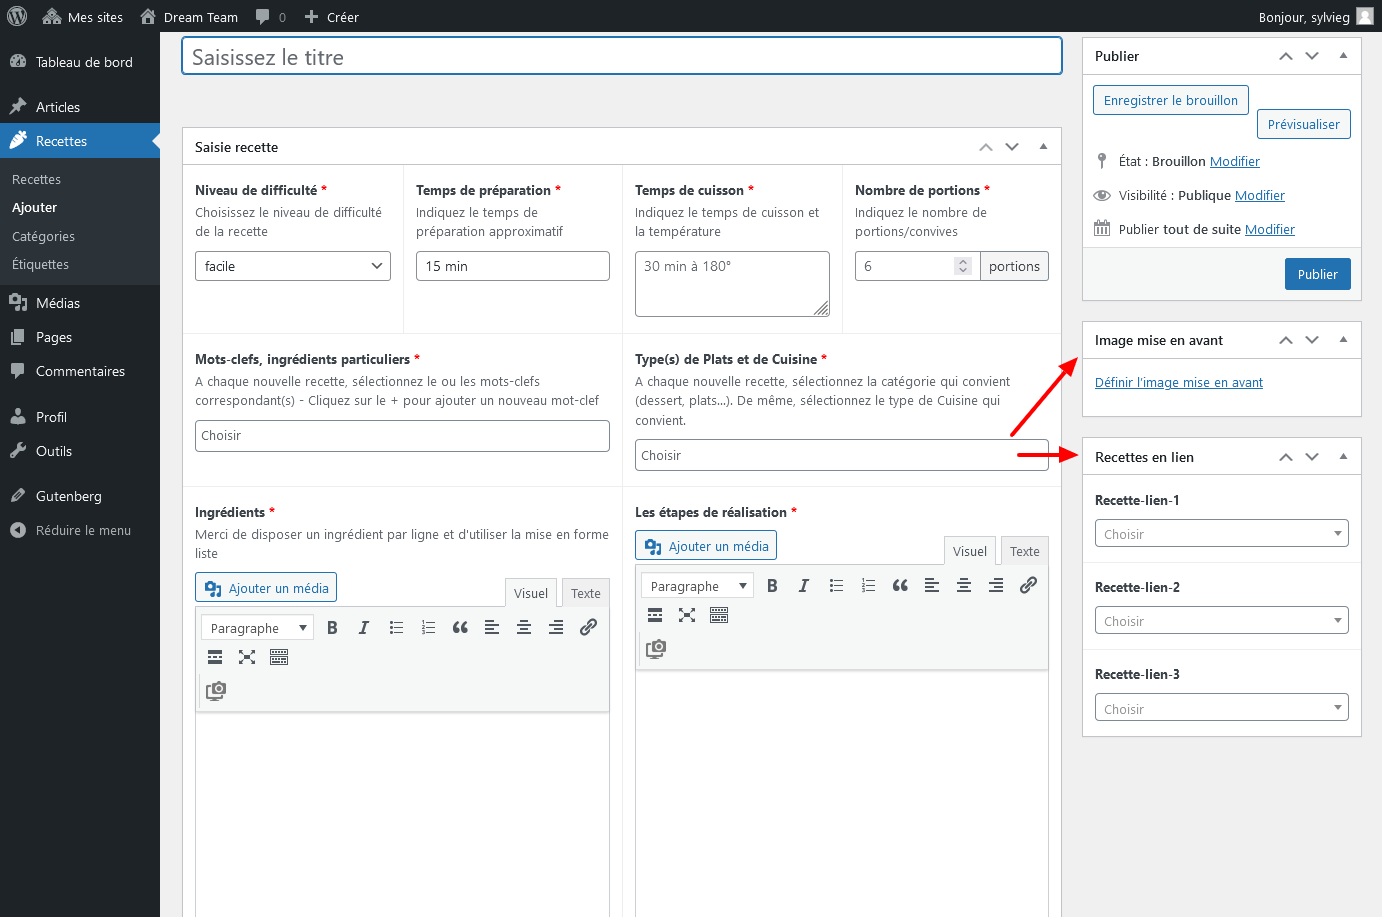The width and height of the screenshot is (1382, 917).
Task: Click the WordPress logo in the admin bar
Action: point(17,17)
